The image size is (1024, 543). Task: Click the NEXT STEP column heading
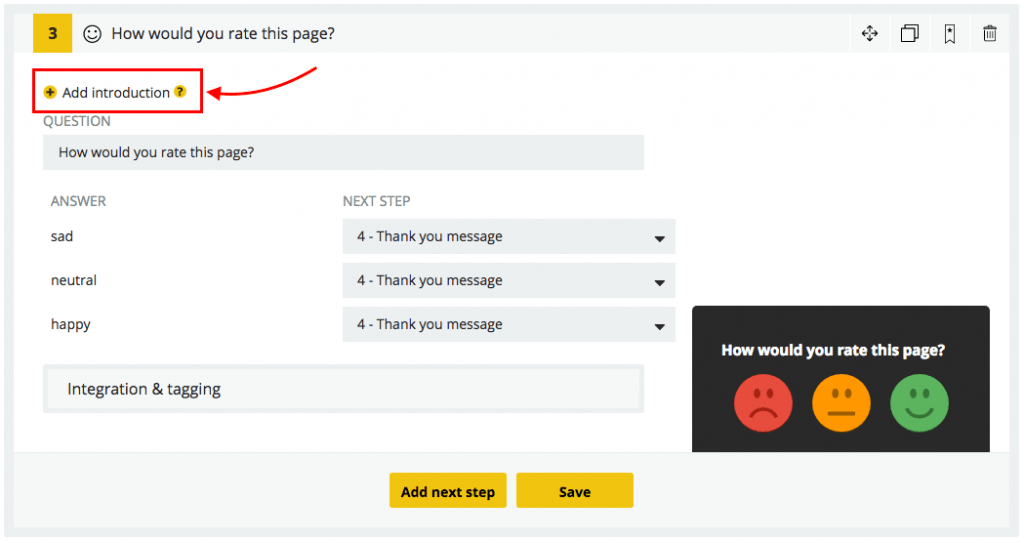click(x=376, y=201)
